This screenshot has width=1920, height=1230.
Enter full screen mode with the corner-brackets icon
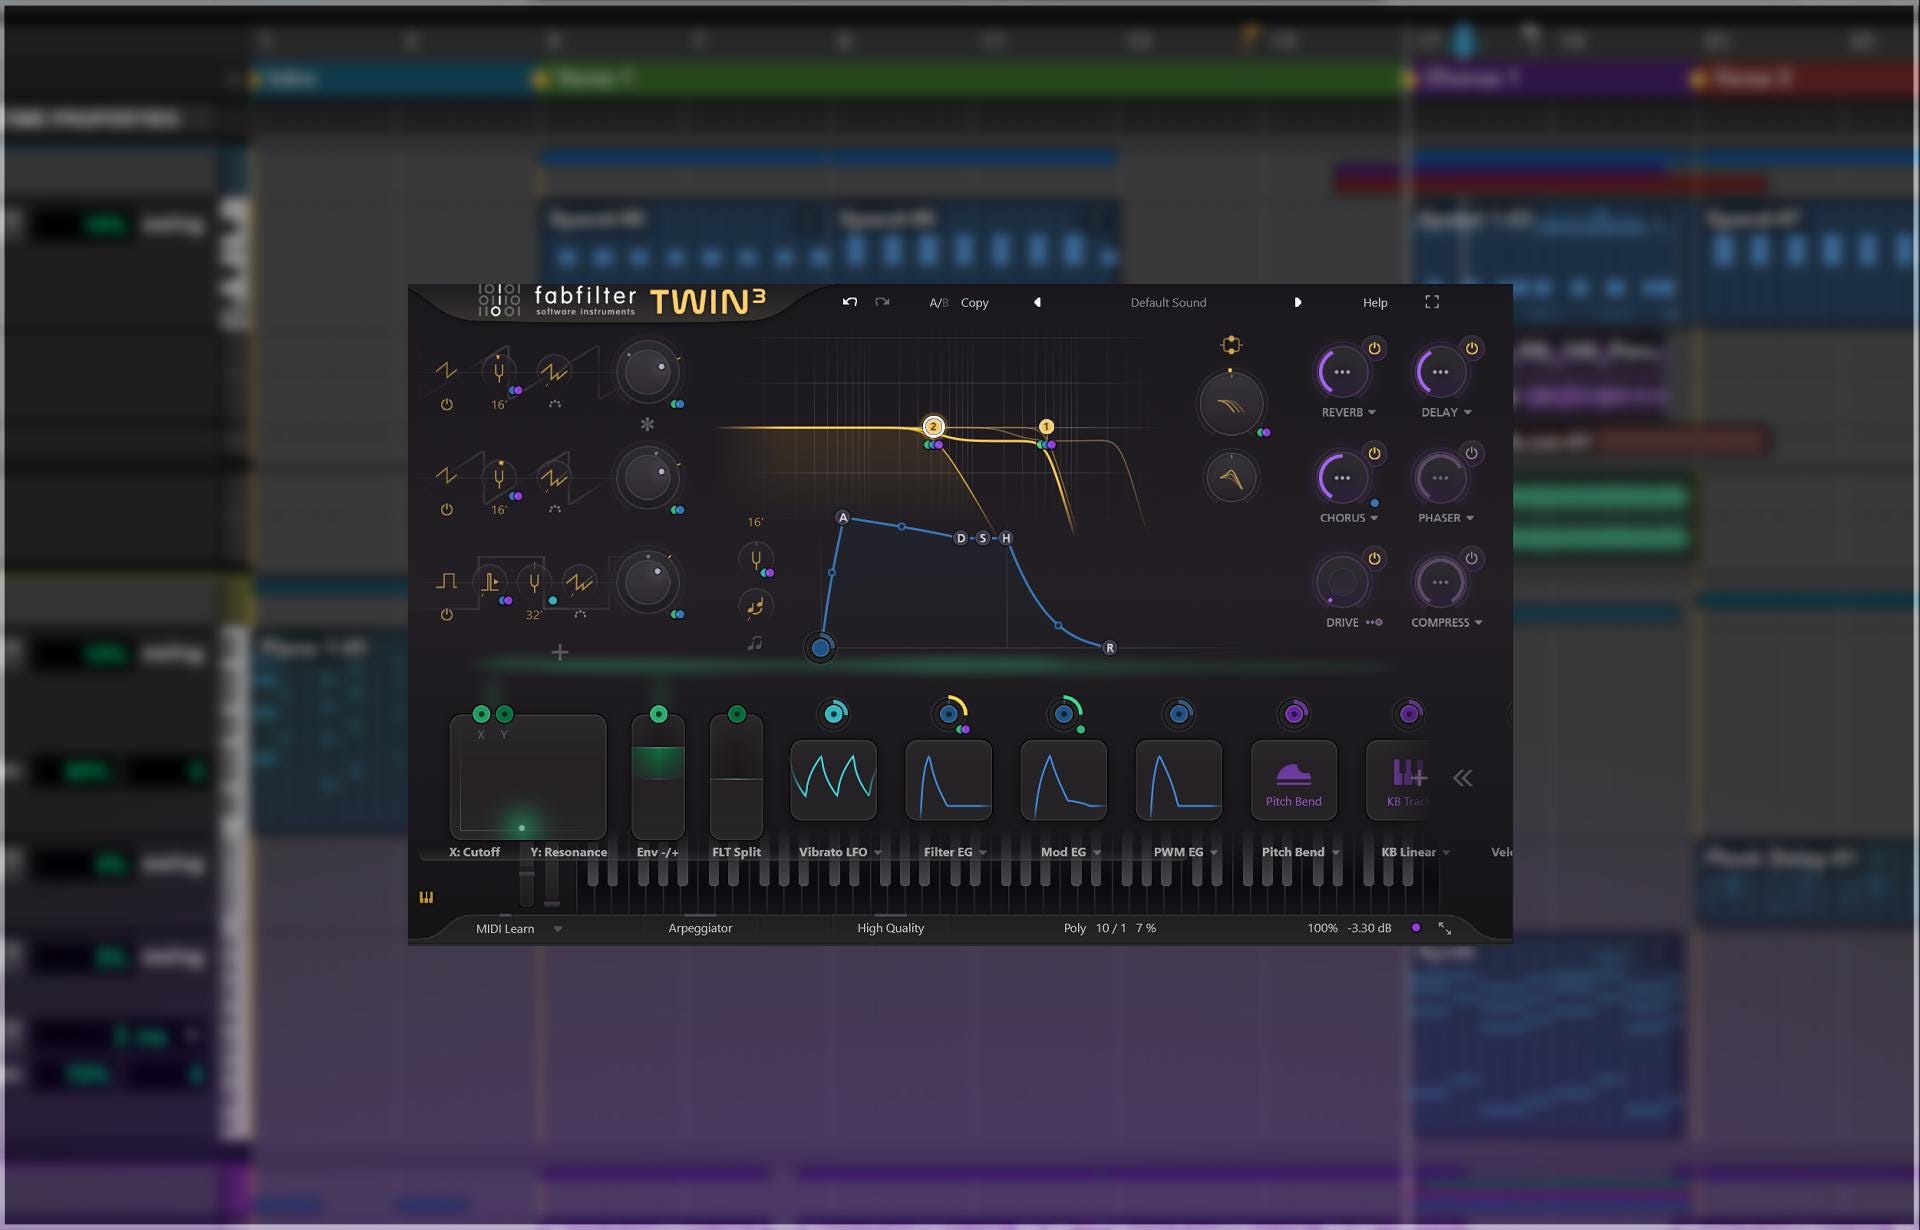[x=1432, y=302]
